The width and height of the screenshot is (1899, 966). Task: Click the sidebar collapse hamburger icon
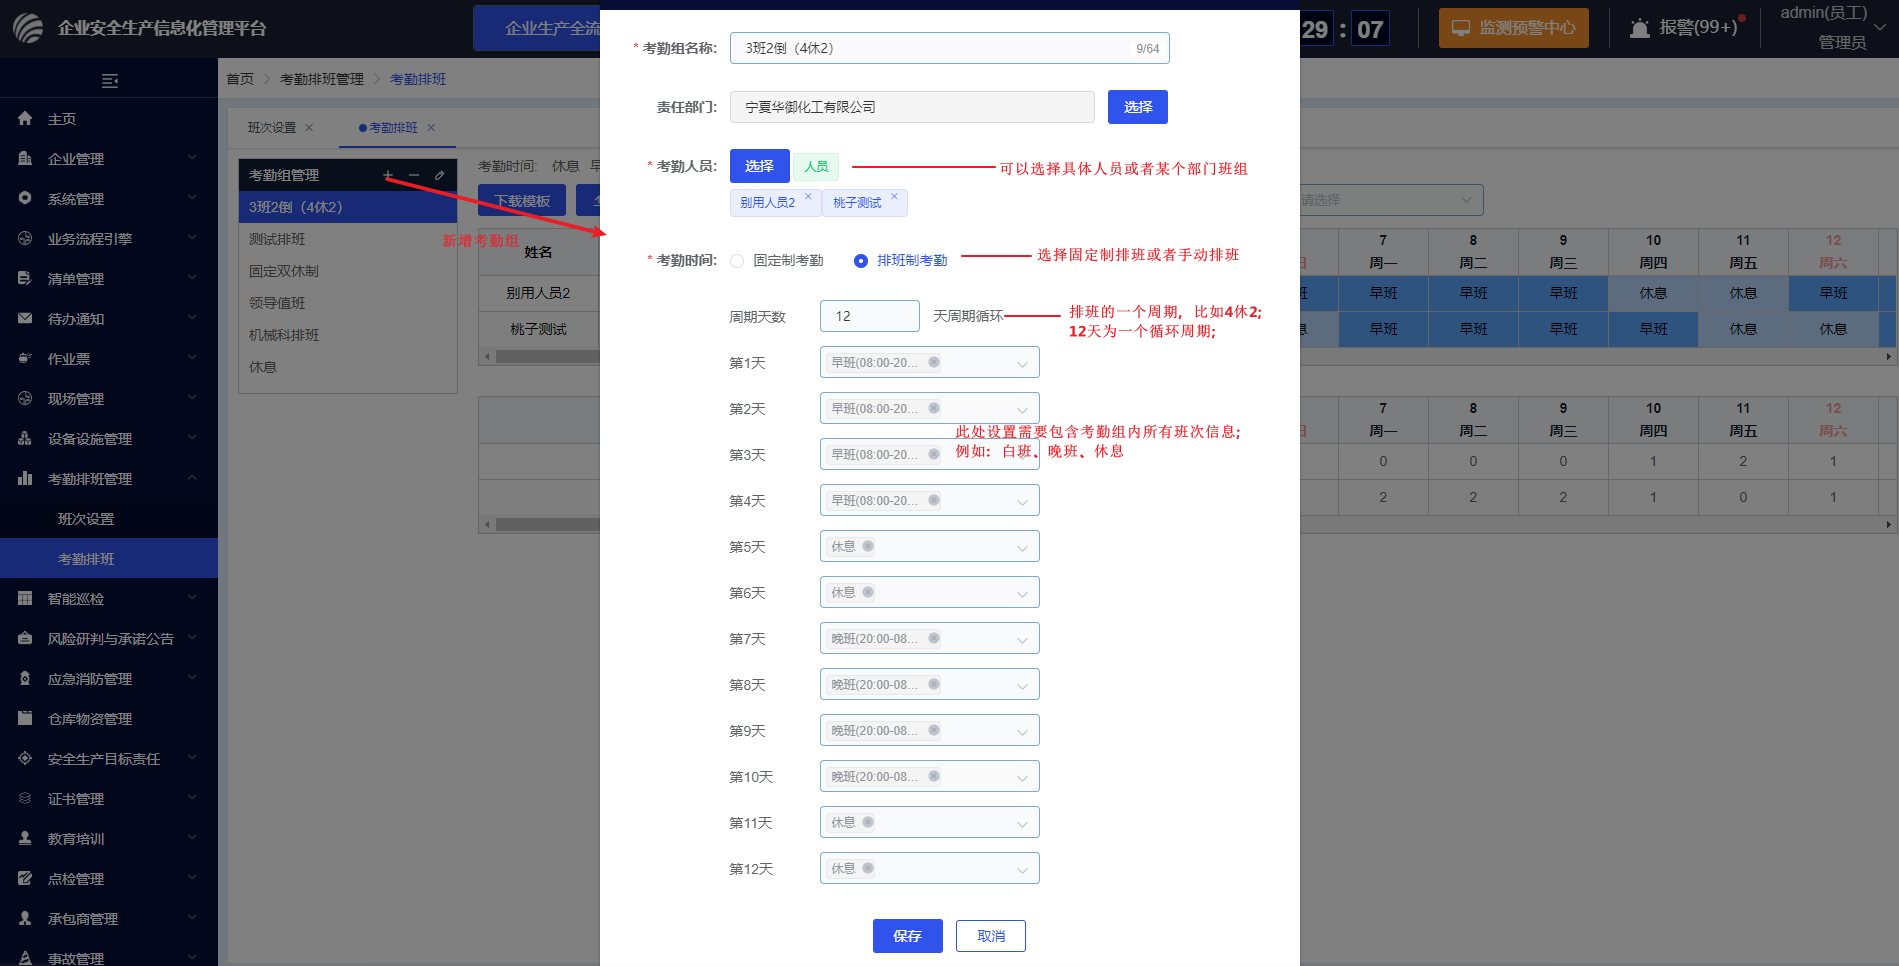pos(110,80)
